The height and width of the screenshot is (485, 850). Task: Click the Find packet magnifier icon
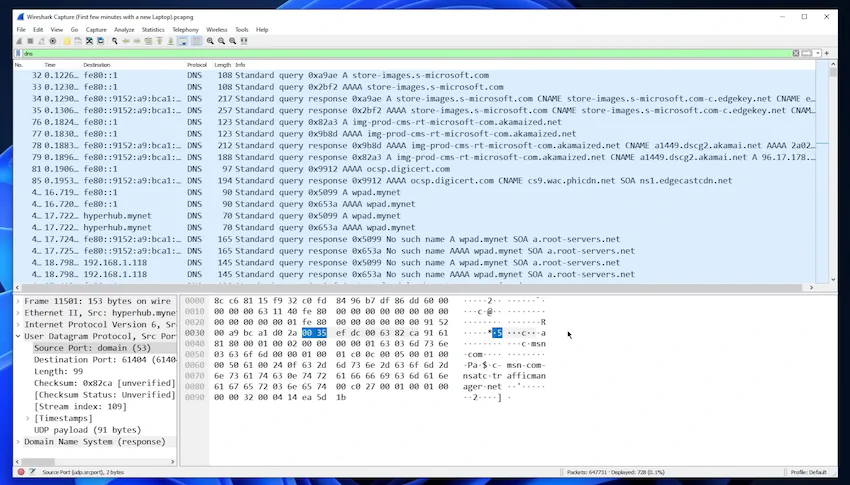(x=114, y=41)
